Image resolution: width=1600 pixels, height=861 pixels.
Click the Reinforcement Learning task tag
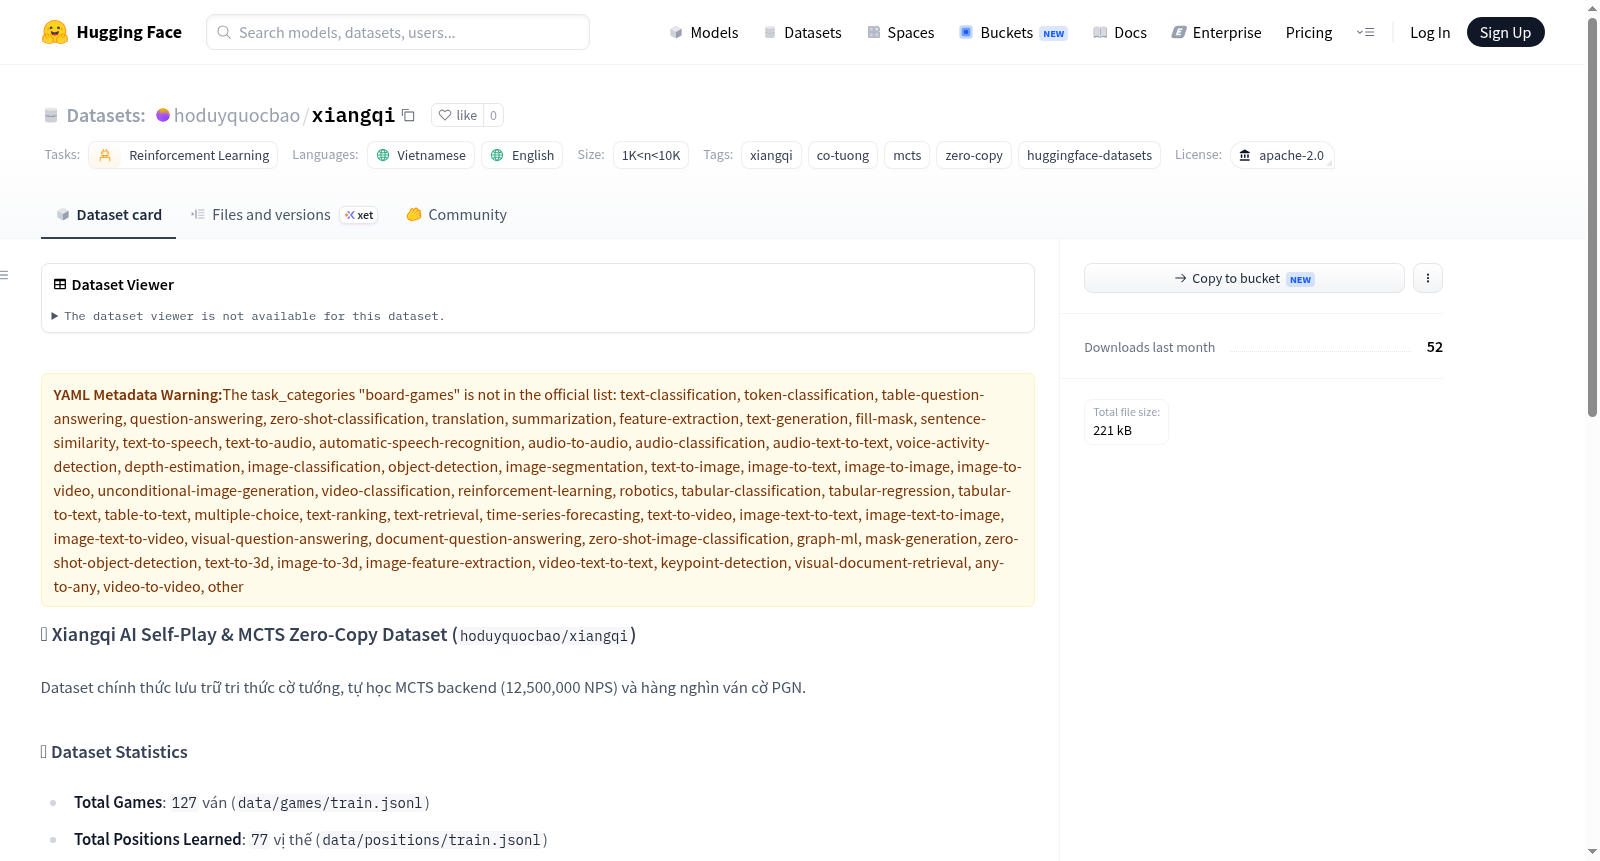pos(183,155)
